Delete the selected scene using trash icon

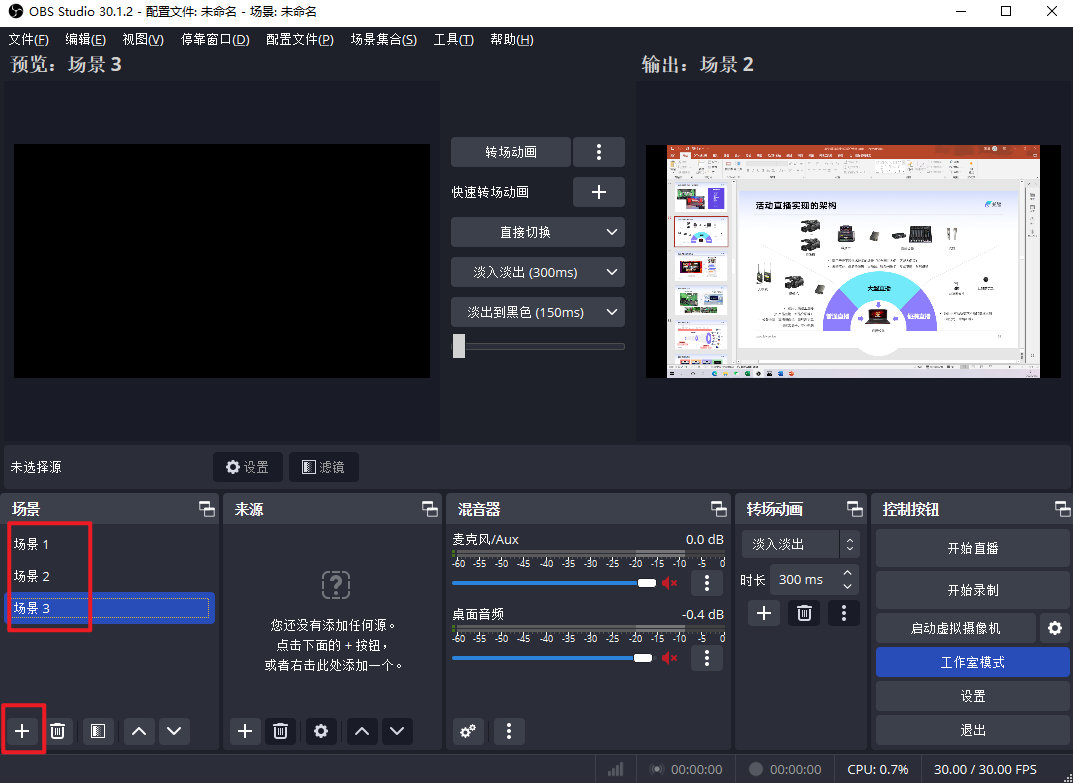58,731
